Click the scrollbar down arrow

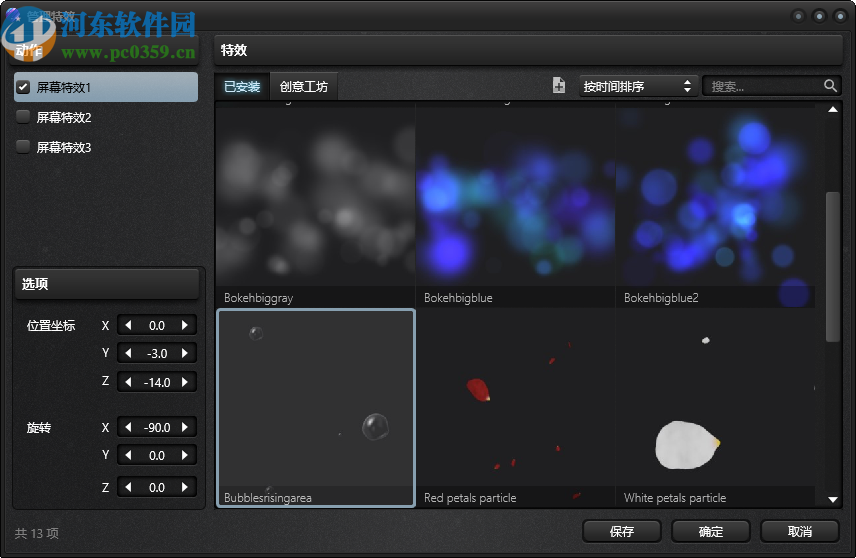click(x=833, y=499)
